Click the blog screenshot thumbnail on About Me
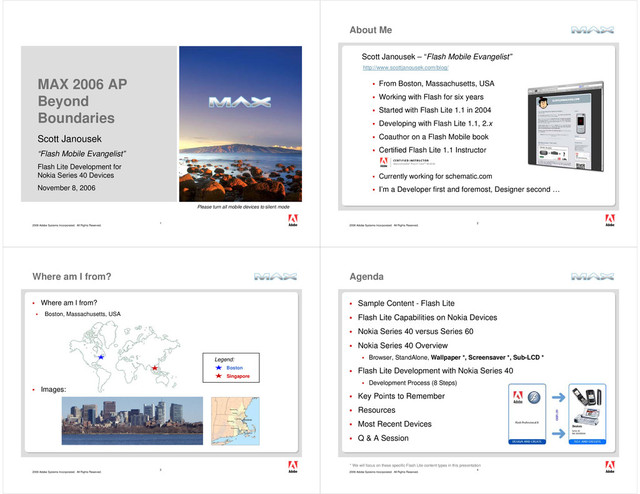This screenshot has width=640, height=494. [x=565, y=127]
